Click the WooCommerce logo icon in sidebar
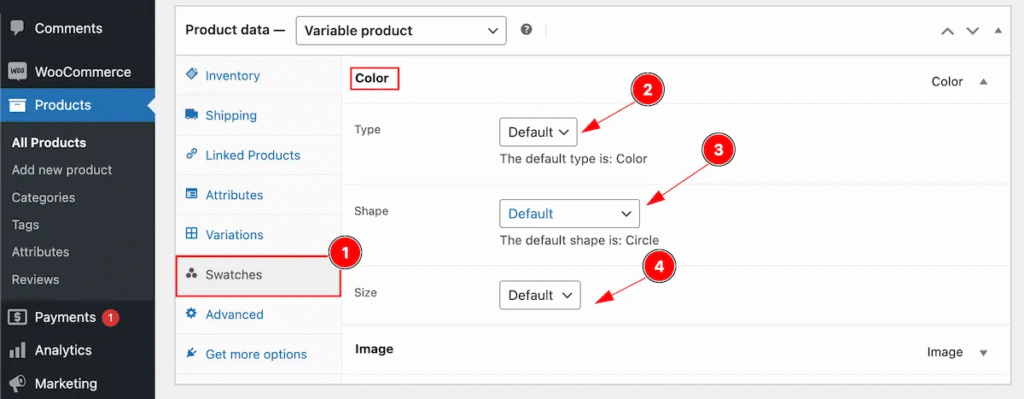This screenshot has height=399, width=1024. point(18,72)
